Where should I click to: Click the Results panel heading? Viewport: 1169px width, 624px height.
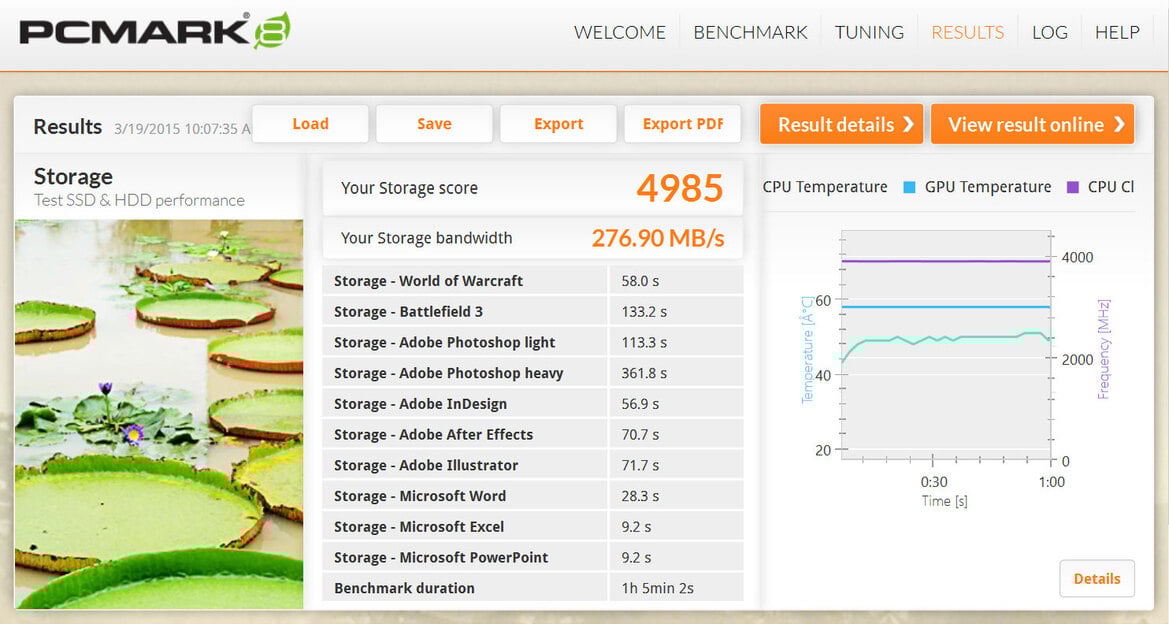click(x=68, y=127)
